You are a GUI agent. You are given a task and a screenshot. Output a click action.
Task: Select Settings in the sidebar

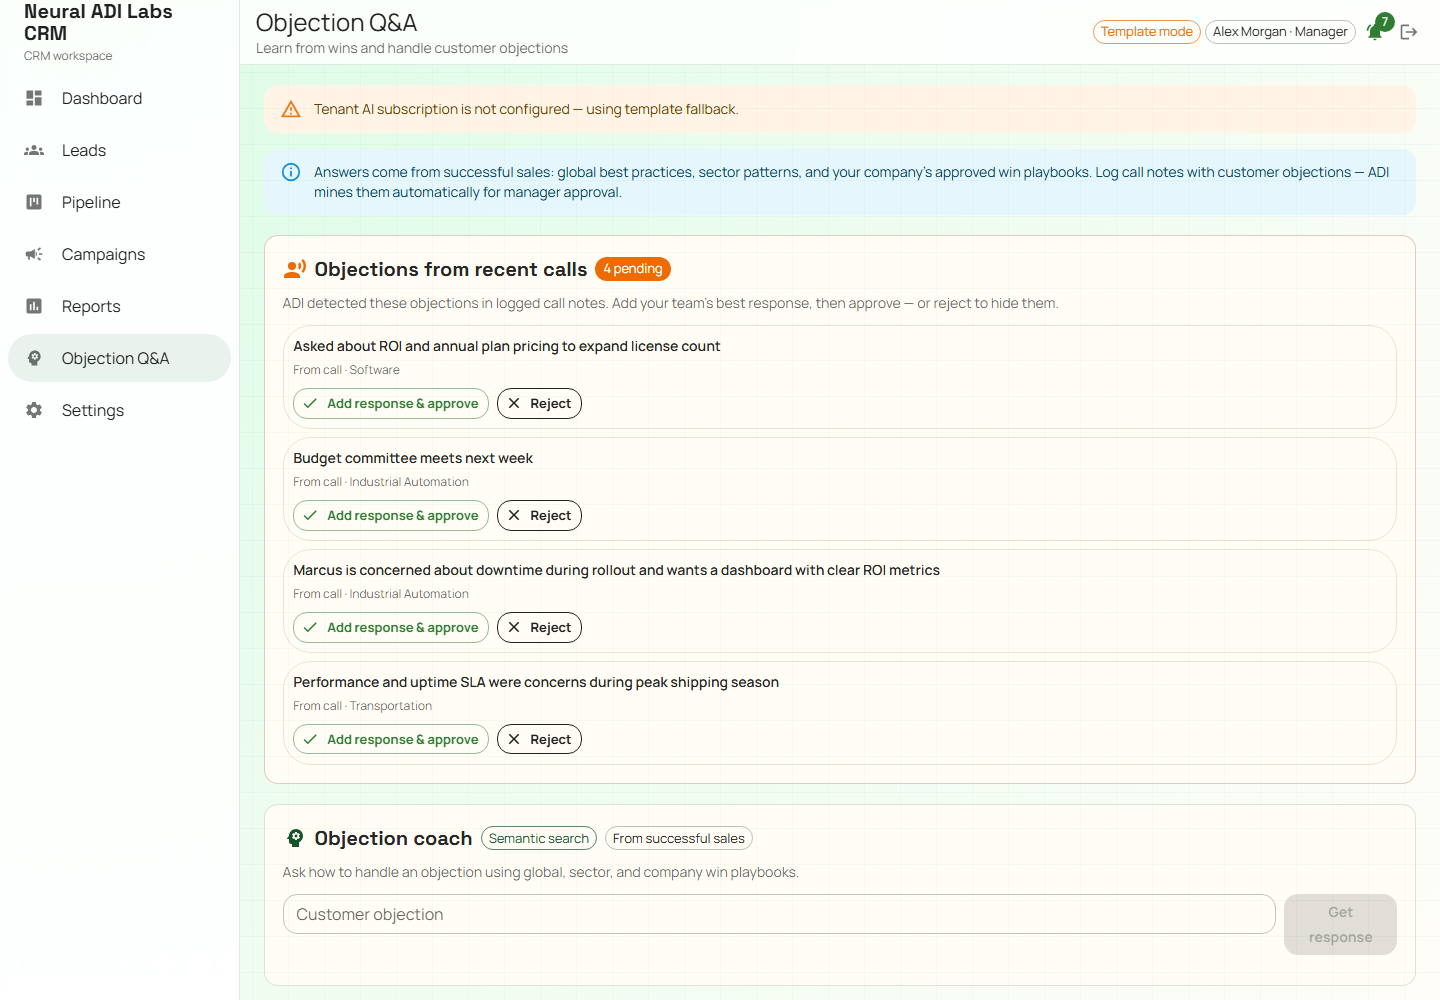[x=119, y=410]
